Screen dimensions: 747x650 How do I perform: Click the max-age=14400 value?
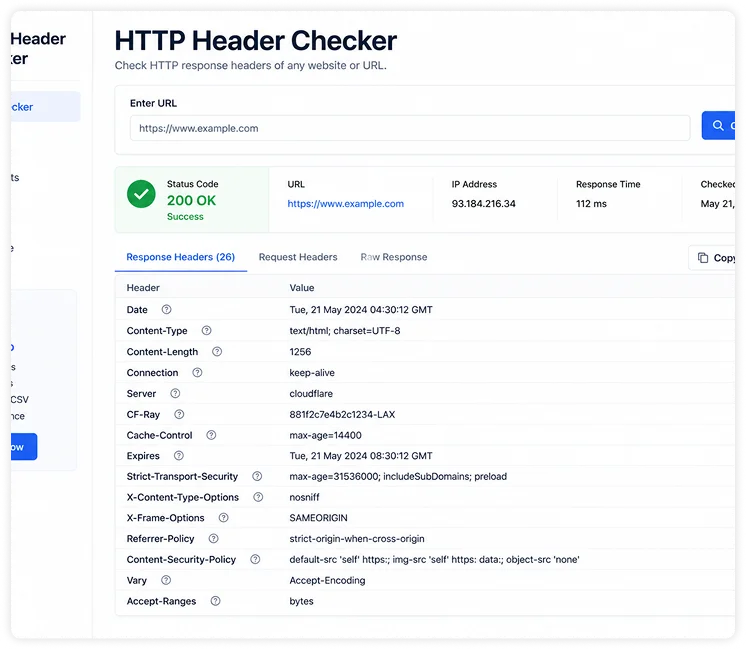325,435
